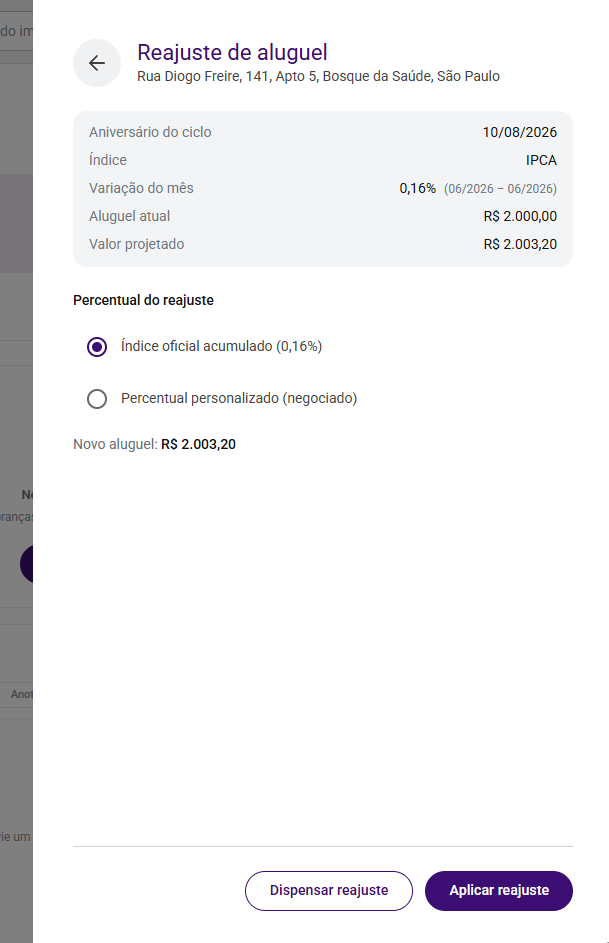Viewport: 609px width, 943px height.
Task: Click the partially hidden purple button behind overlay
Action: click(26, 564)
